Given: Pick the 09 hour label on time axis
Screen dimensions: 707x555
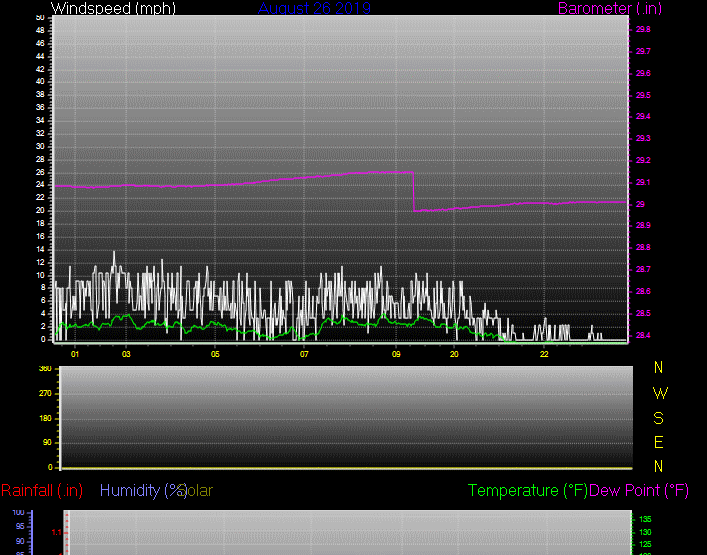Looking at the screenshot, I should [396, 354].
